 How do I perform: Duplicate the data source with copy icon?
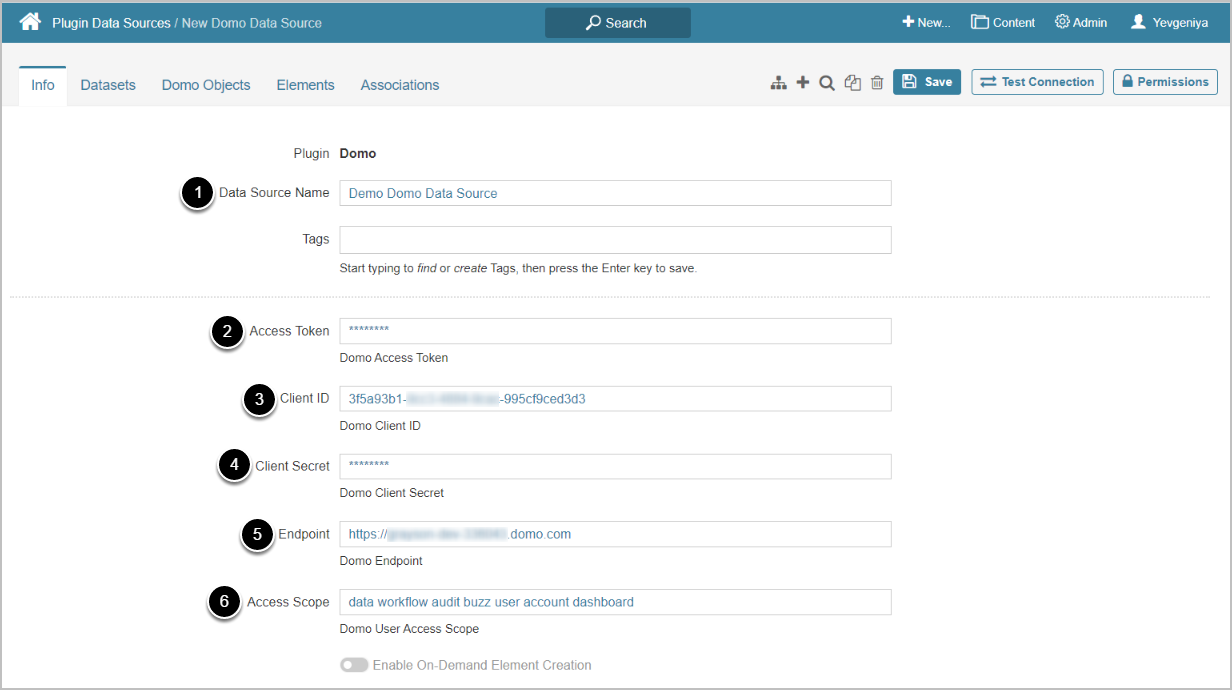pos(852,83)
